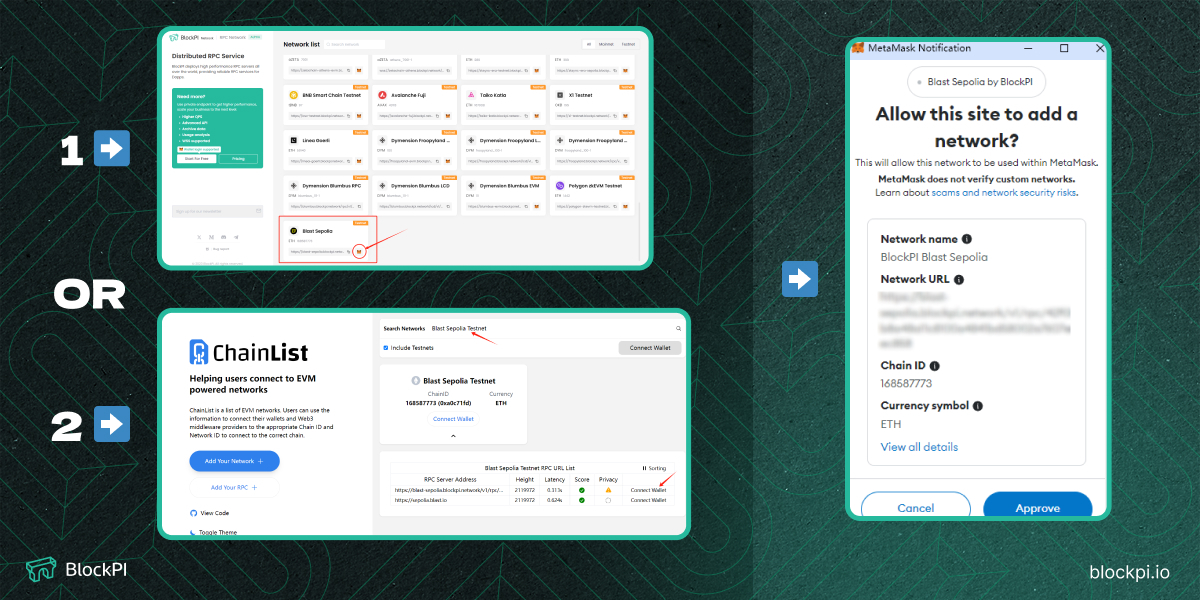1200x600 pixels.
Task: Copy the Dymension Blumbus LCD endpoint
Action: 447,207
